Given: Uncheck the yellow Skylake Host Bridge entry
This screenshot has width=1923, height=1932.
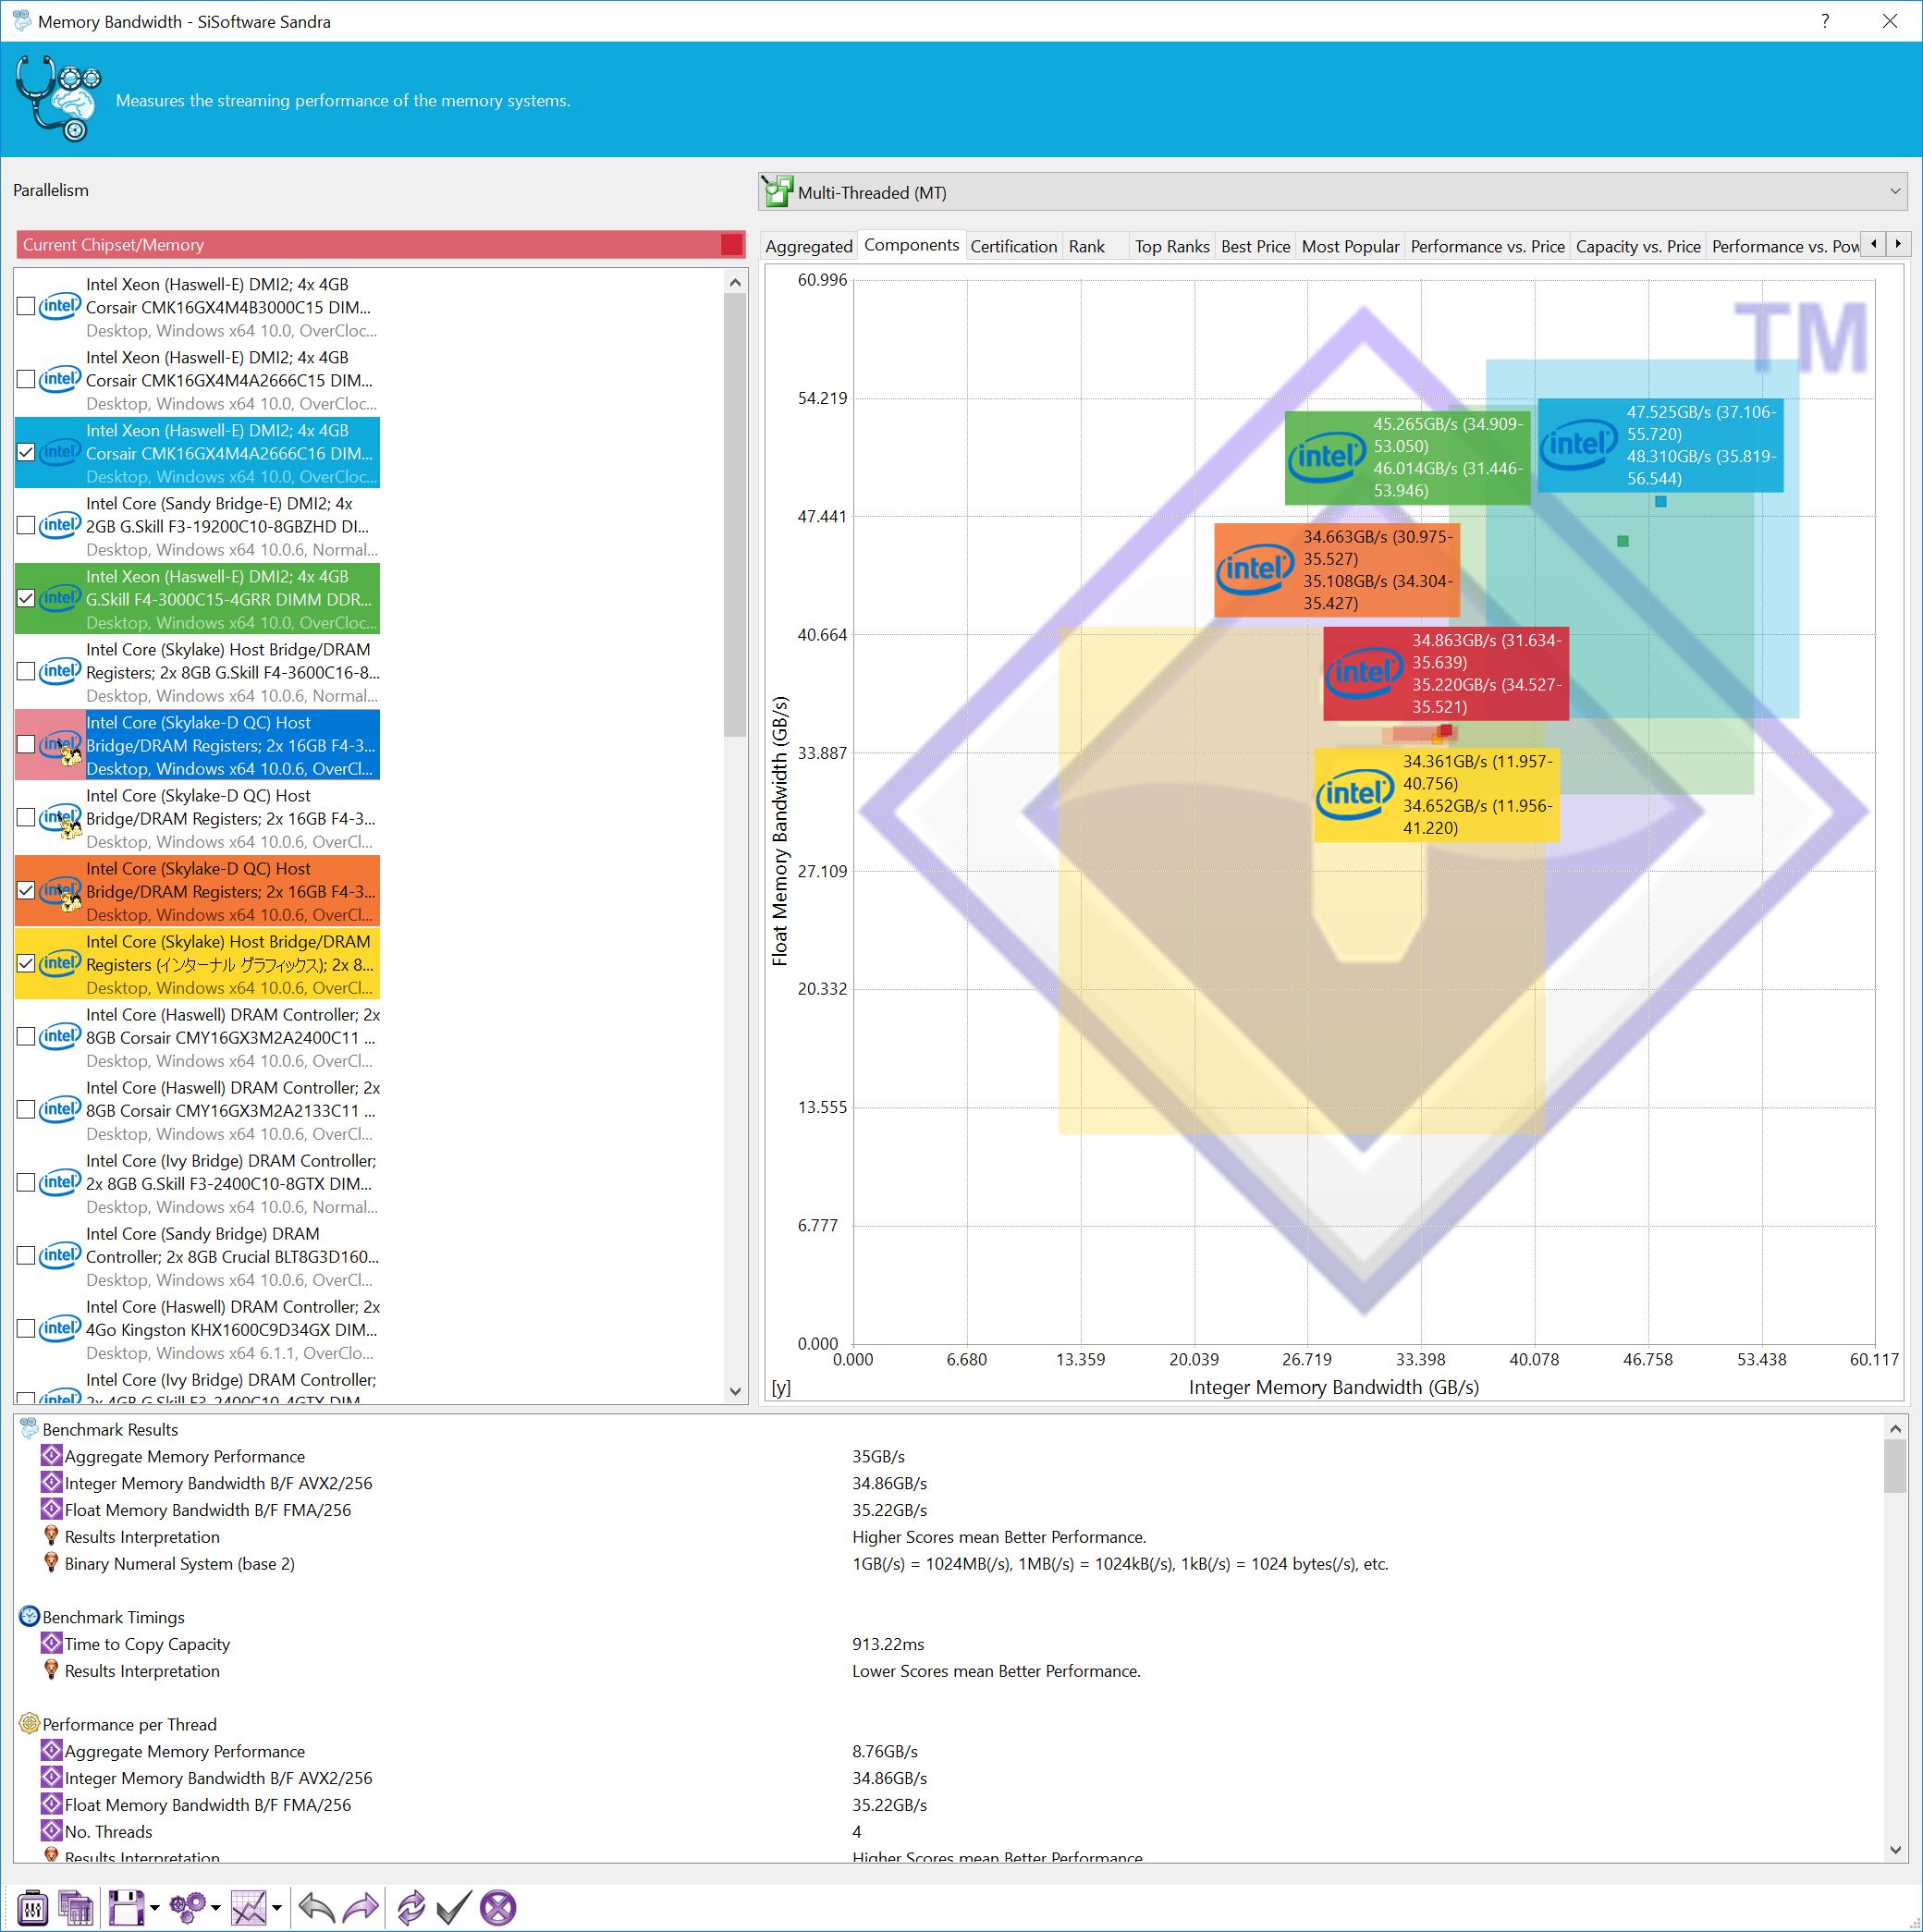Looking at the screenshot, I should point(27,964).
